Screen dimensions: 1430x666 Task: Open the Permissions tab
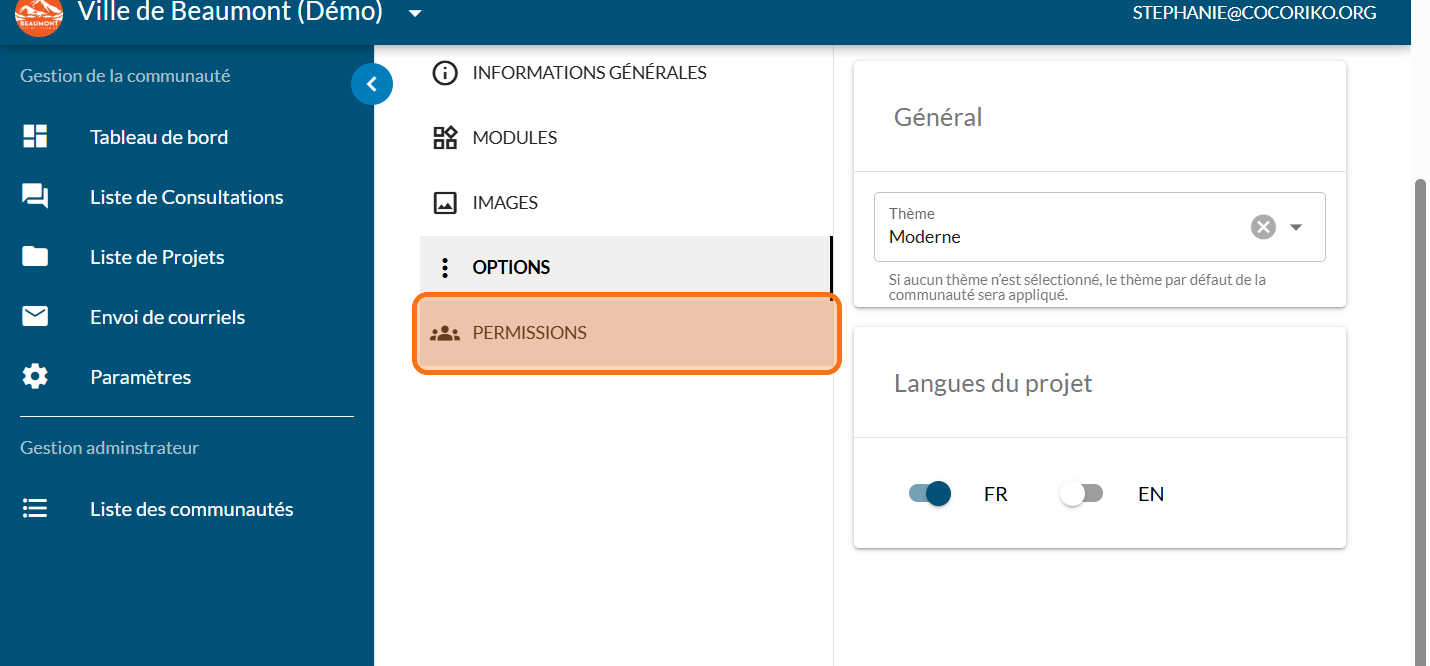pos(626,333)
